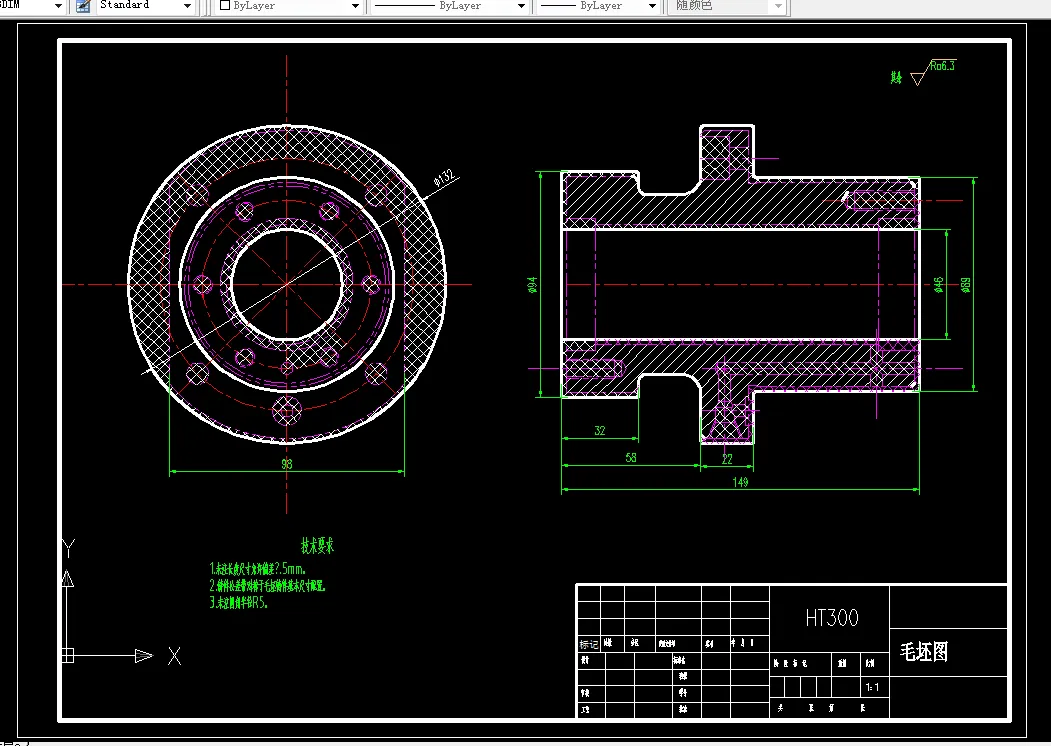This screenshot has width=1051, height=746.
Task: Select the 22 flange width dimension
Action: [x=727, y=459]
